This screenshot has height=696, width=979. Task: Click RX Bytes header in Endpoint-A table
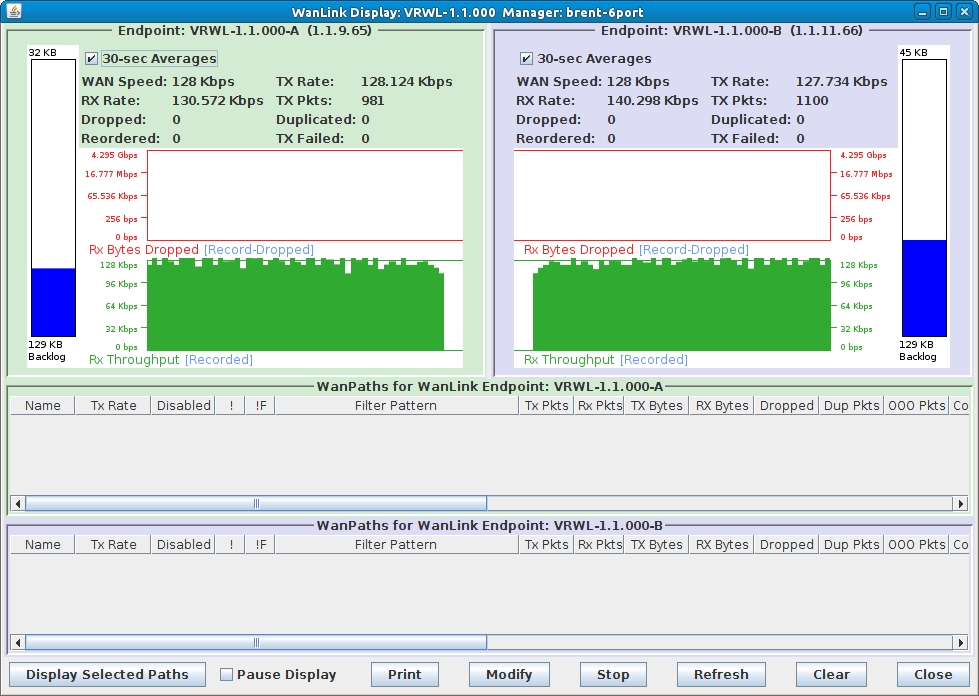click(x=722, y=406)
